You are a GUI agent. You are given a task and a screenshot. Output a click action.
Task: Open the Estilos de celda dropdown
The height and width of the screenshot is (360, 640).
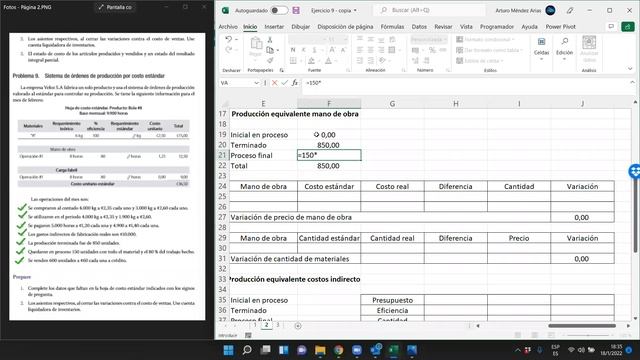[x=480, y=60]
